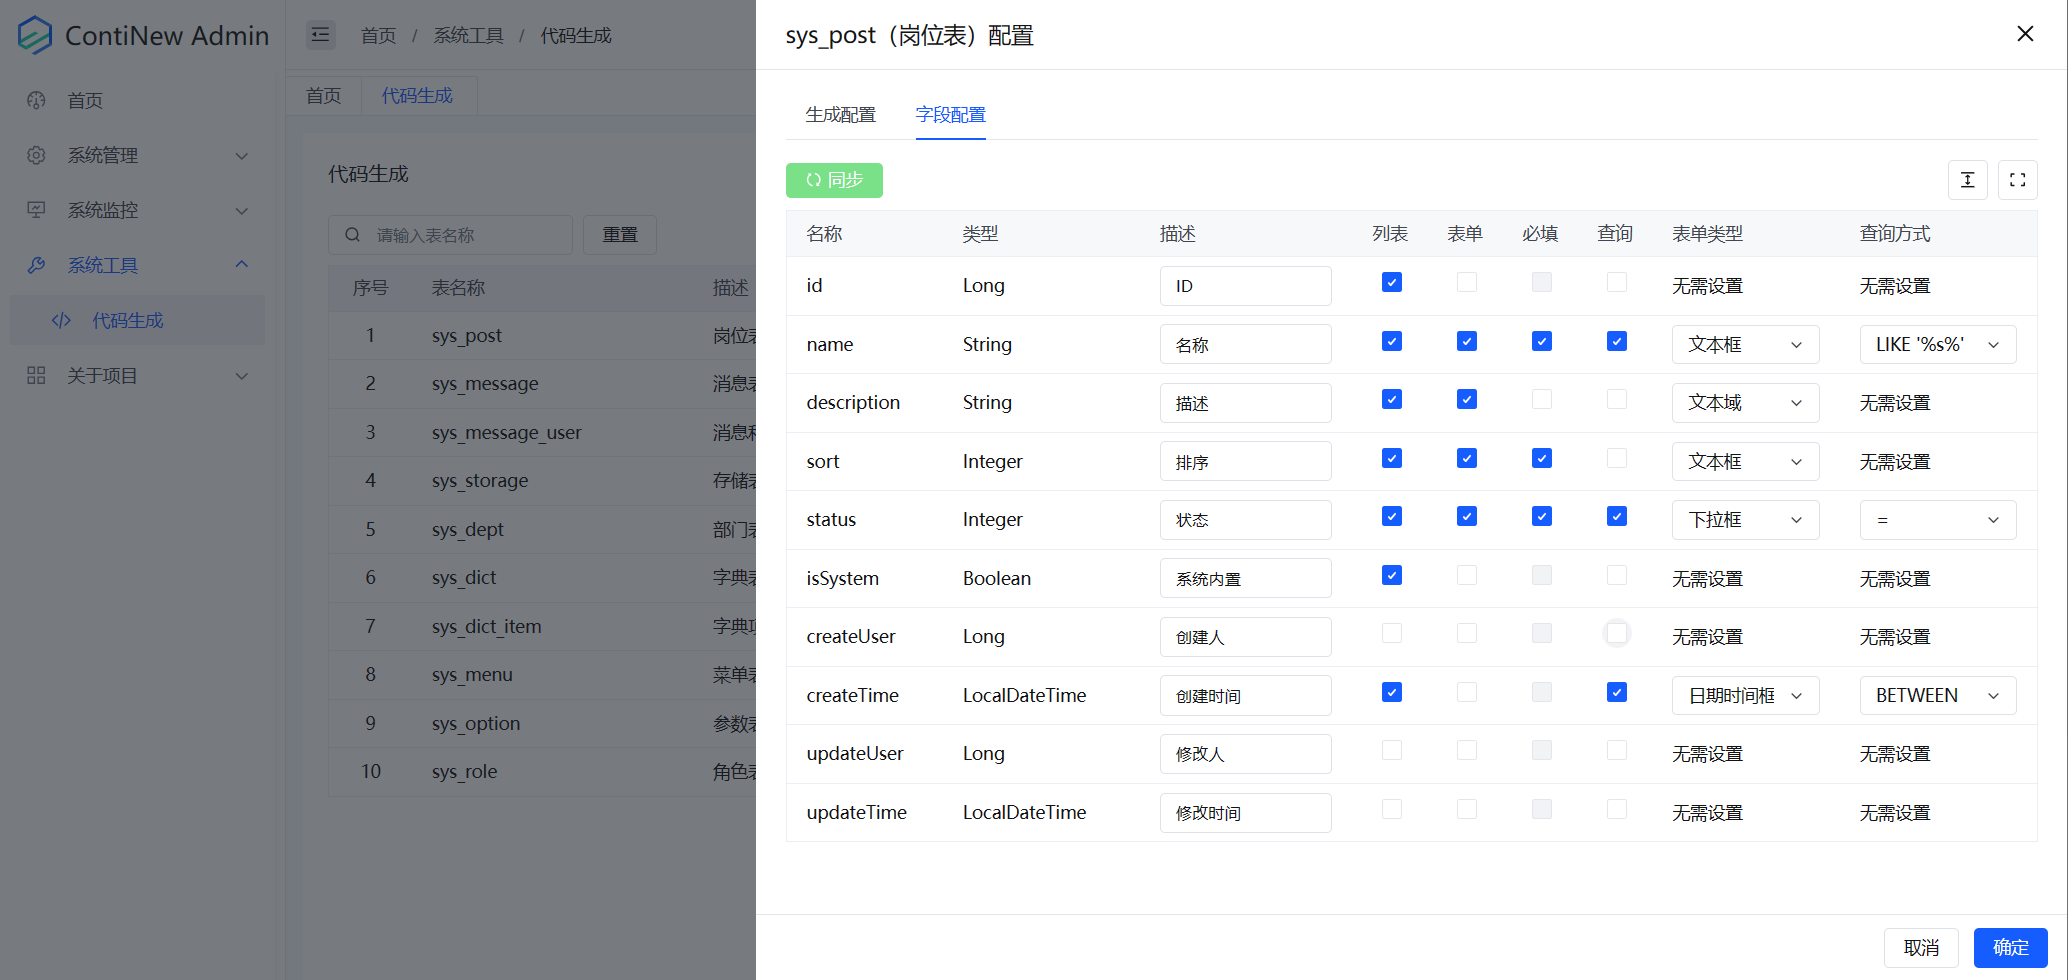Click the green 同步 sync button
2068x980 pixels.
pyautogui.click(x=834, y=180)
